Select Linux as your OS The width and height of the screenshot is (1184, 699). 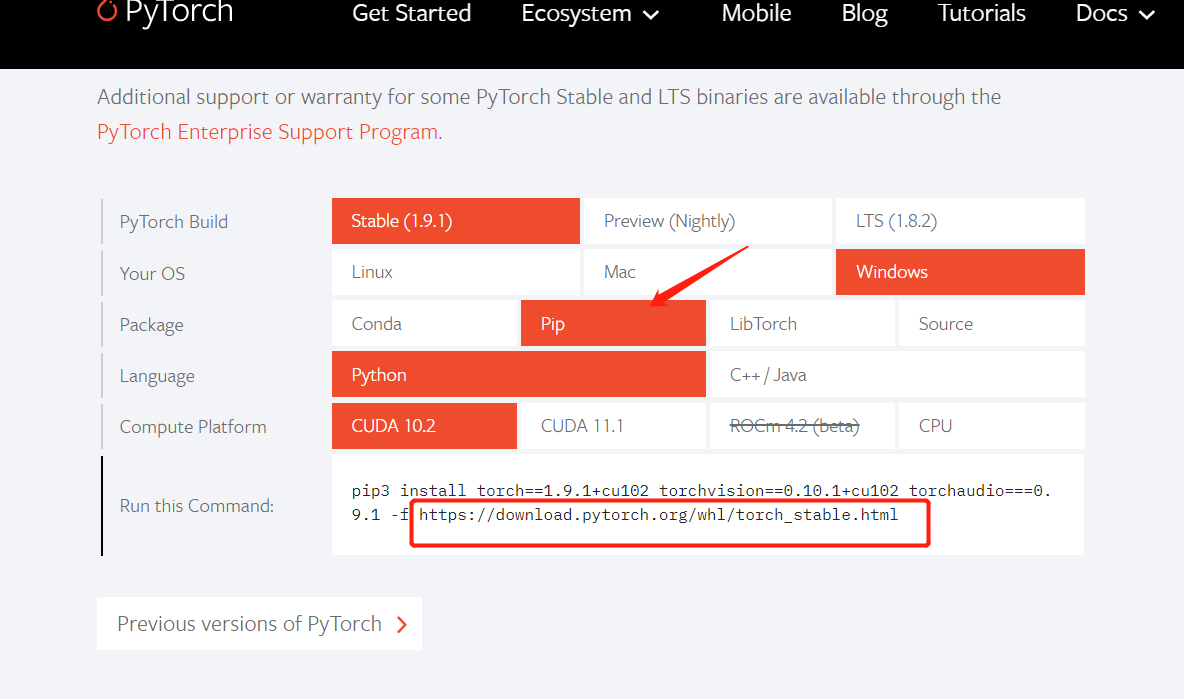coord(455,272)
